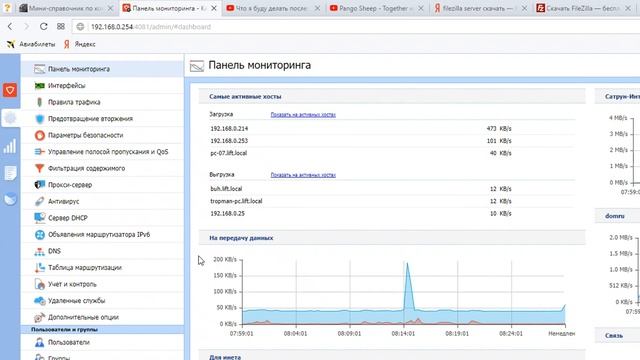Click the browser reload button
640x360 pixels.
[43, 27]
